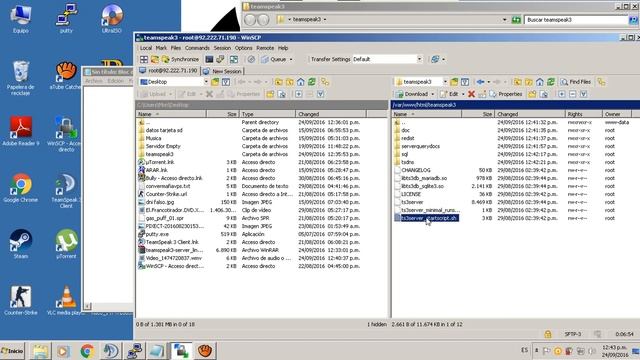The width and height of the screenshot is (640, 360).
Task: Switch to root@92.222.71.190 session tab
Action: 169,71
